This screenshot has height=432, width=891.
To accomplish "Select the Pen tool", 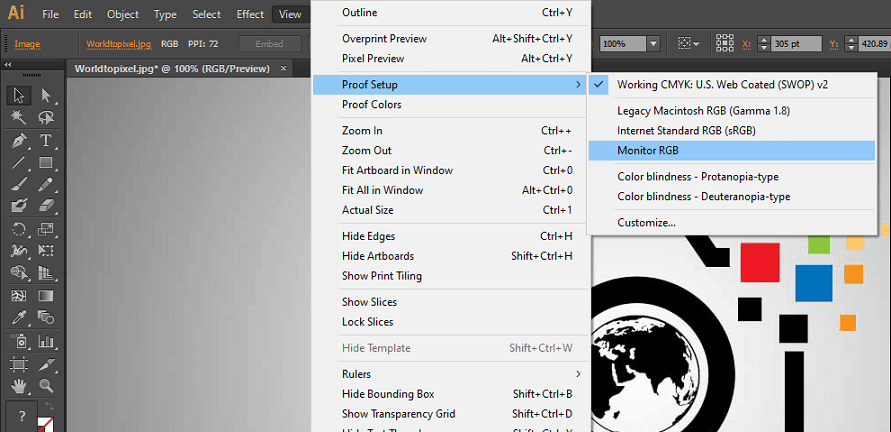I will pos(19,141).
